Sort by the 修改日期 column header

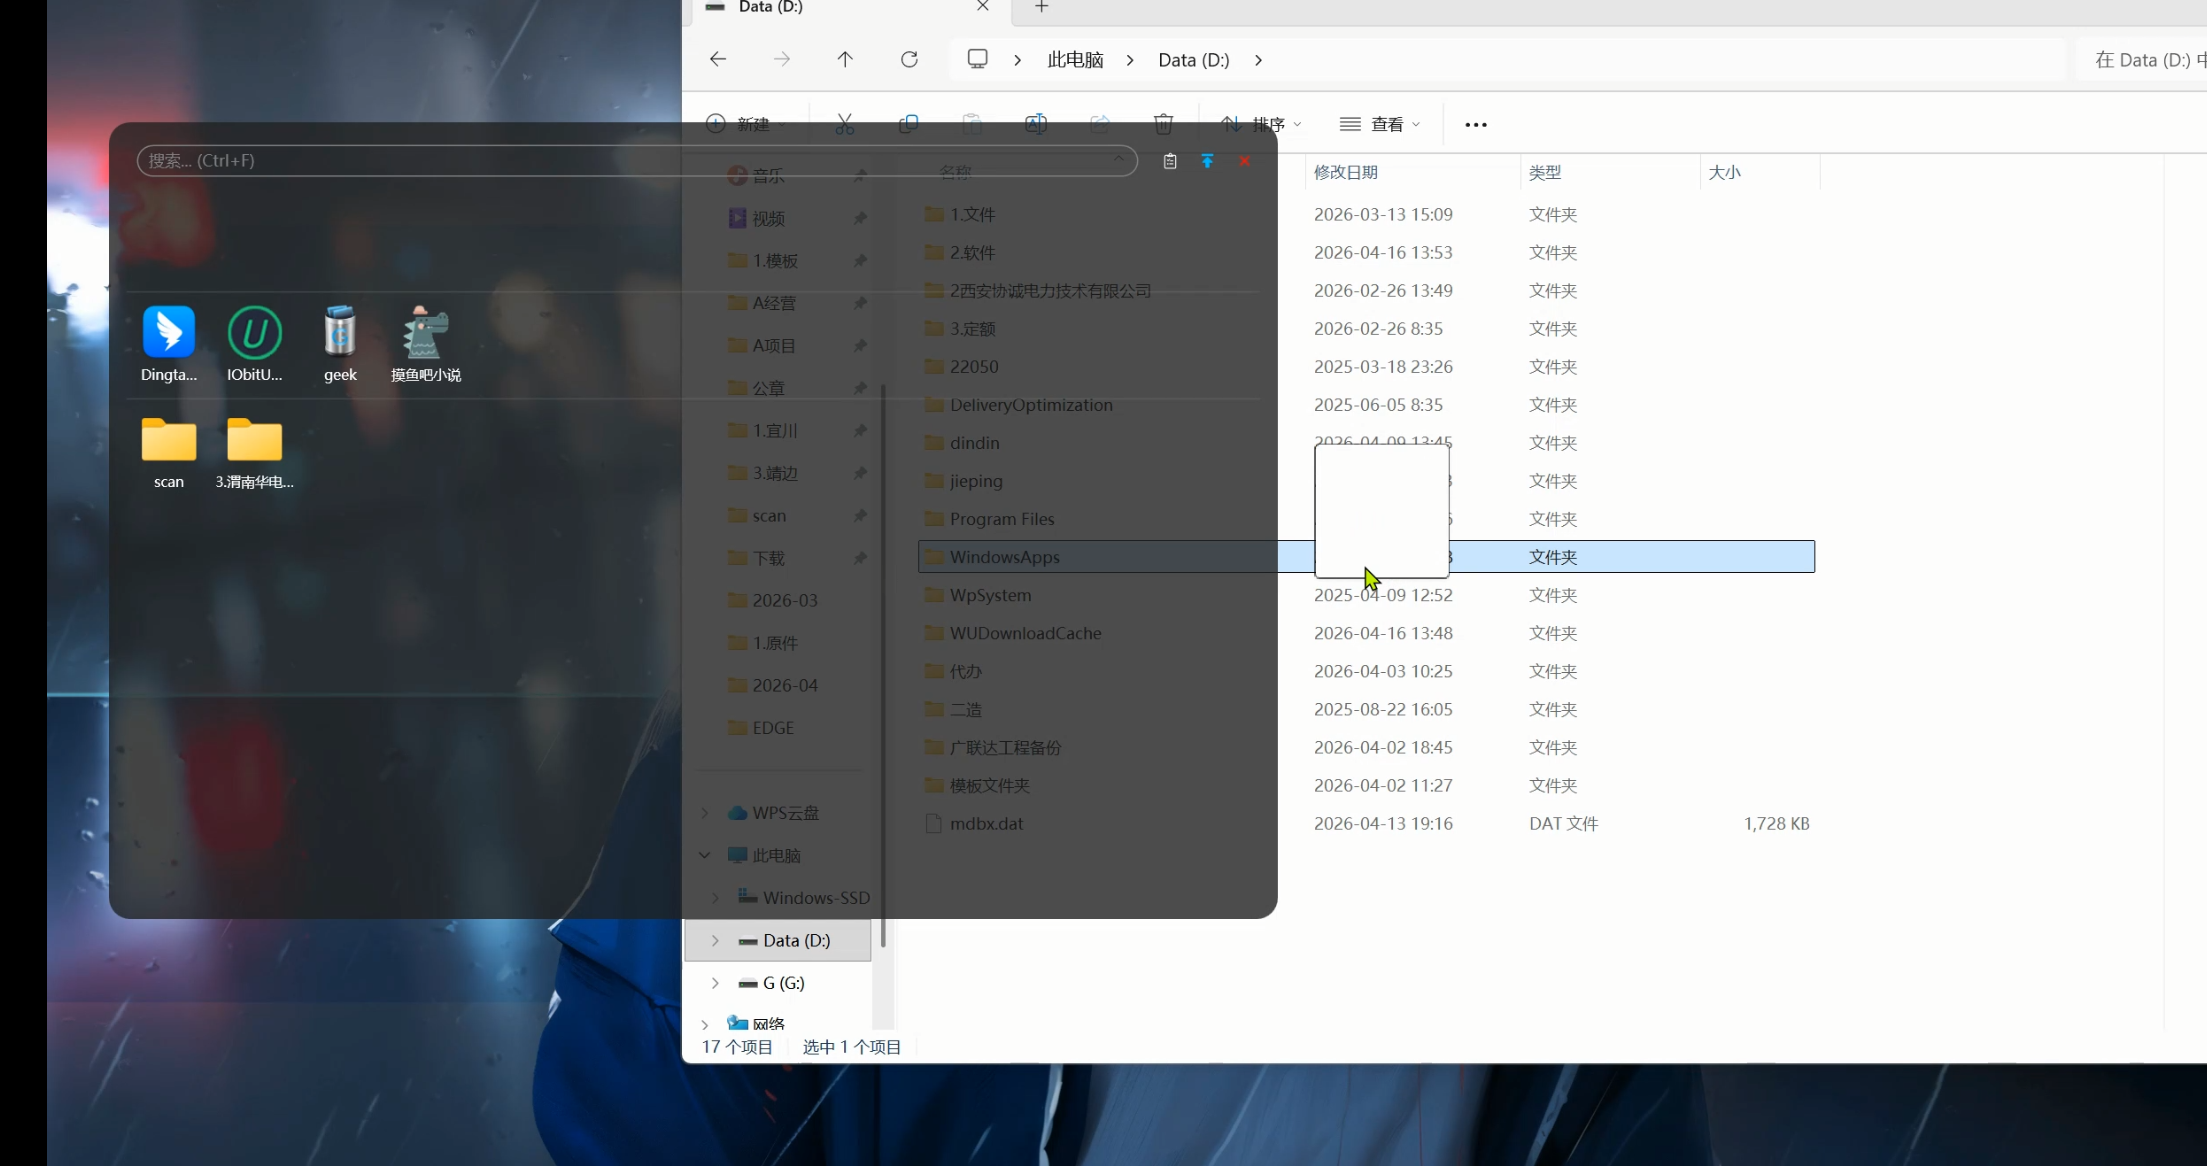1345,172
